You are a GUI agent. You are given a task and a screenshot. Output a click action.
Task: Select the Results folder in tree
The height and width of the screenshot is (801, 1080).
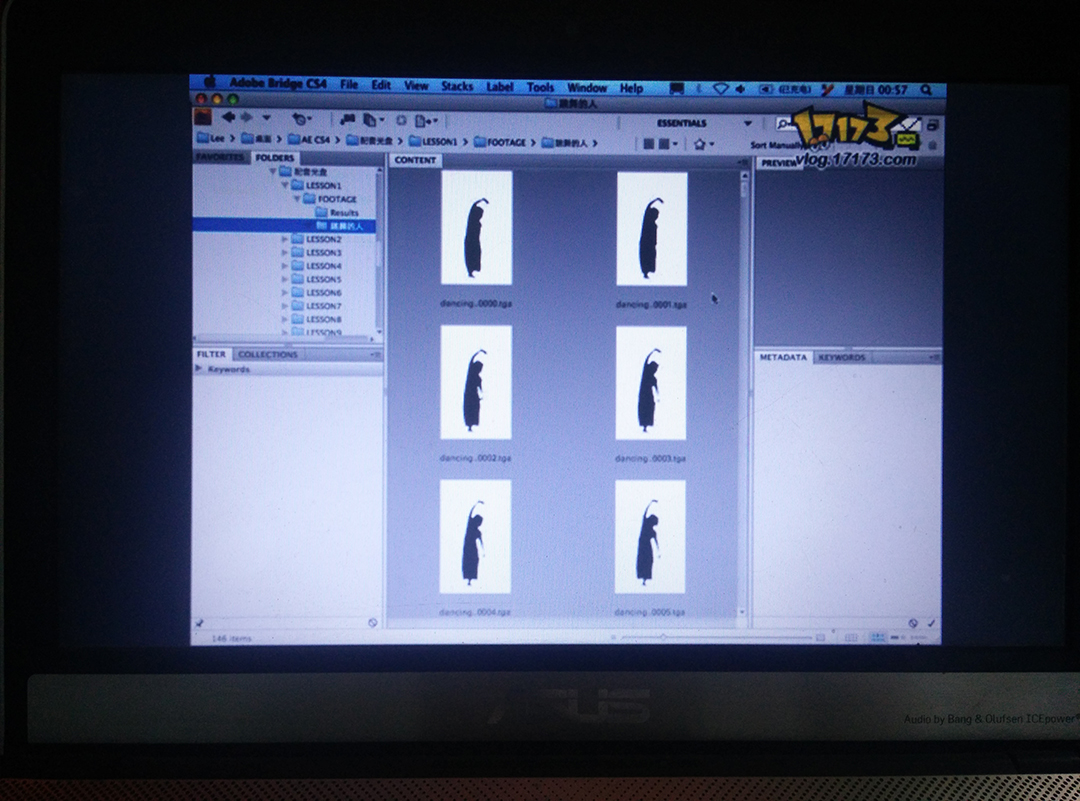[x=338, y=212]
